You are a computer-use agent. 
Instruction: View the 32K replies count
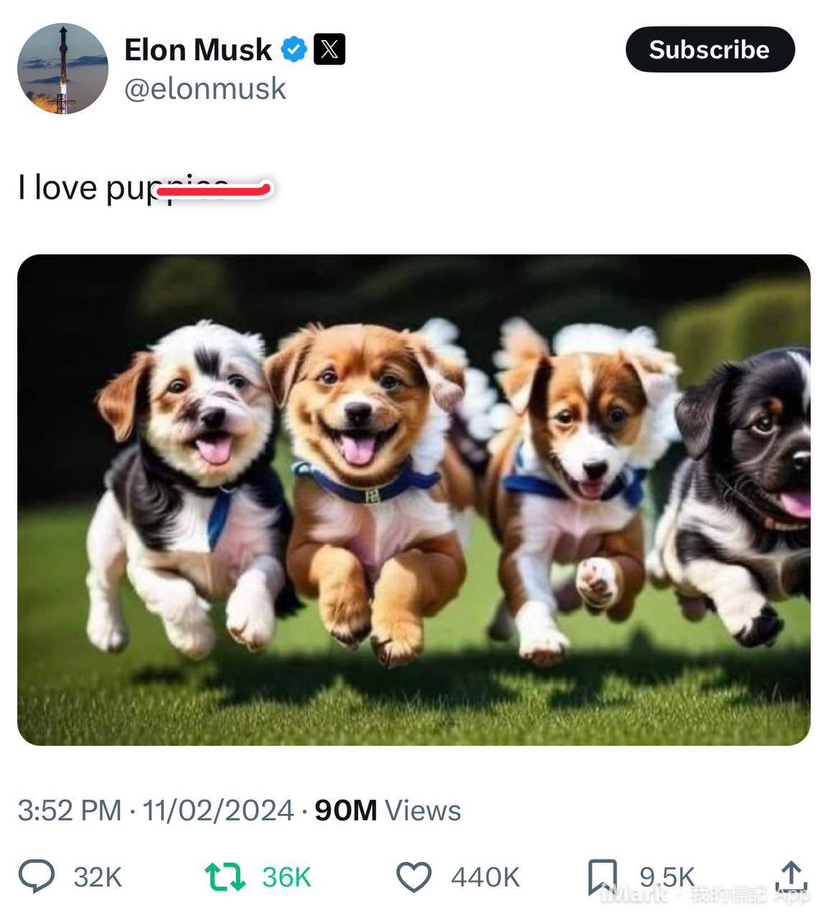pos(98,877)
